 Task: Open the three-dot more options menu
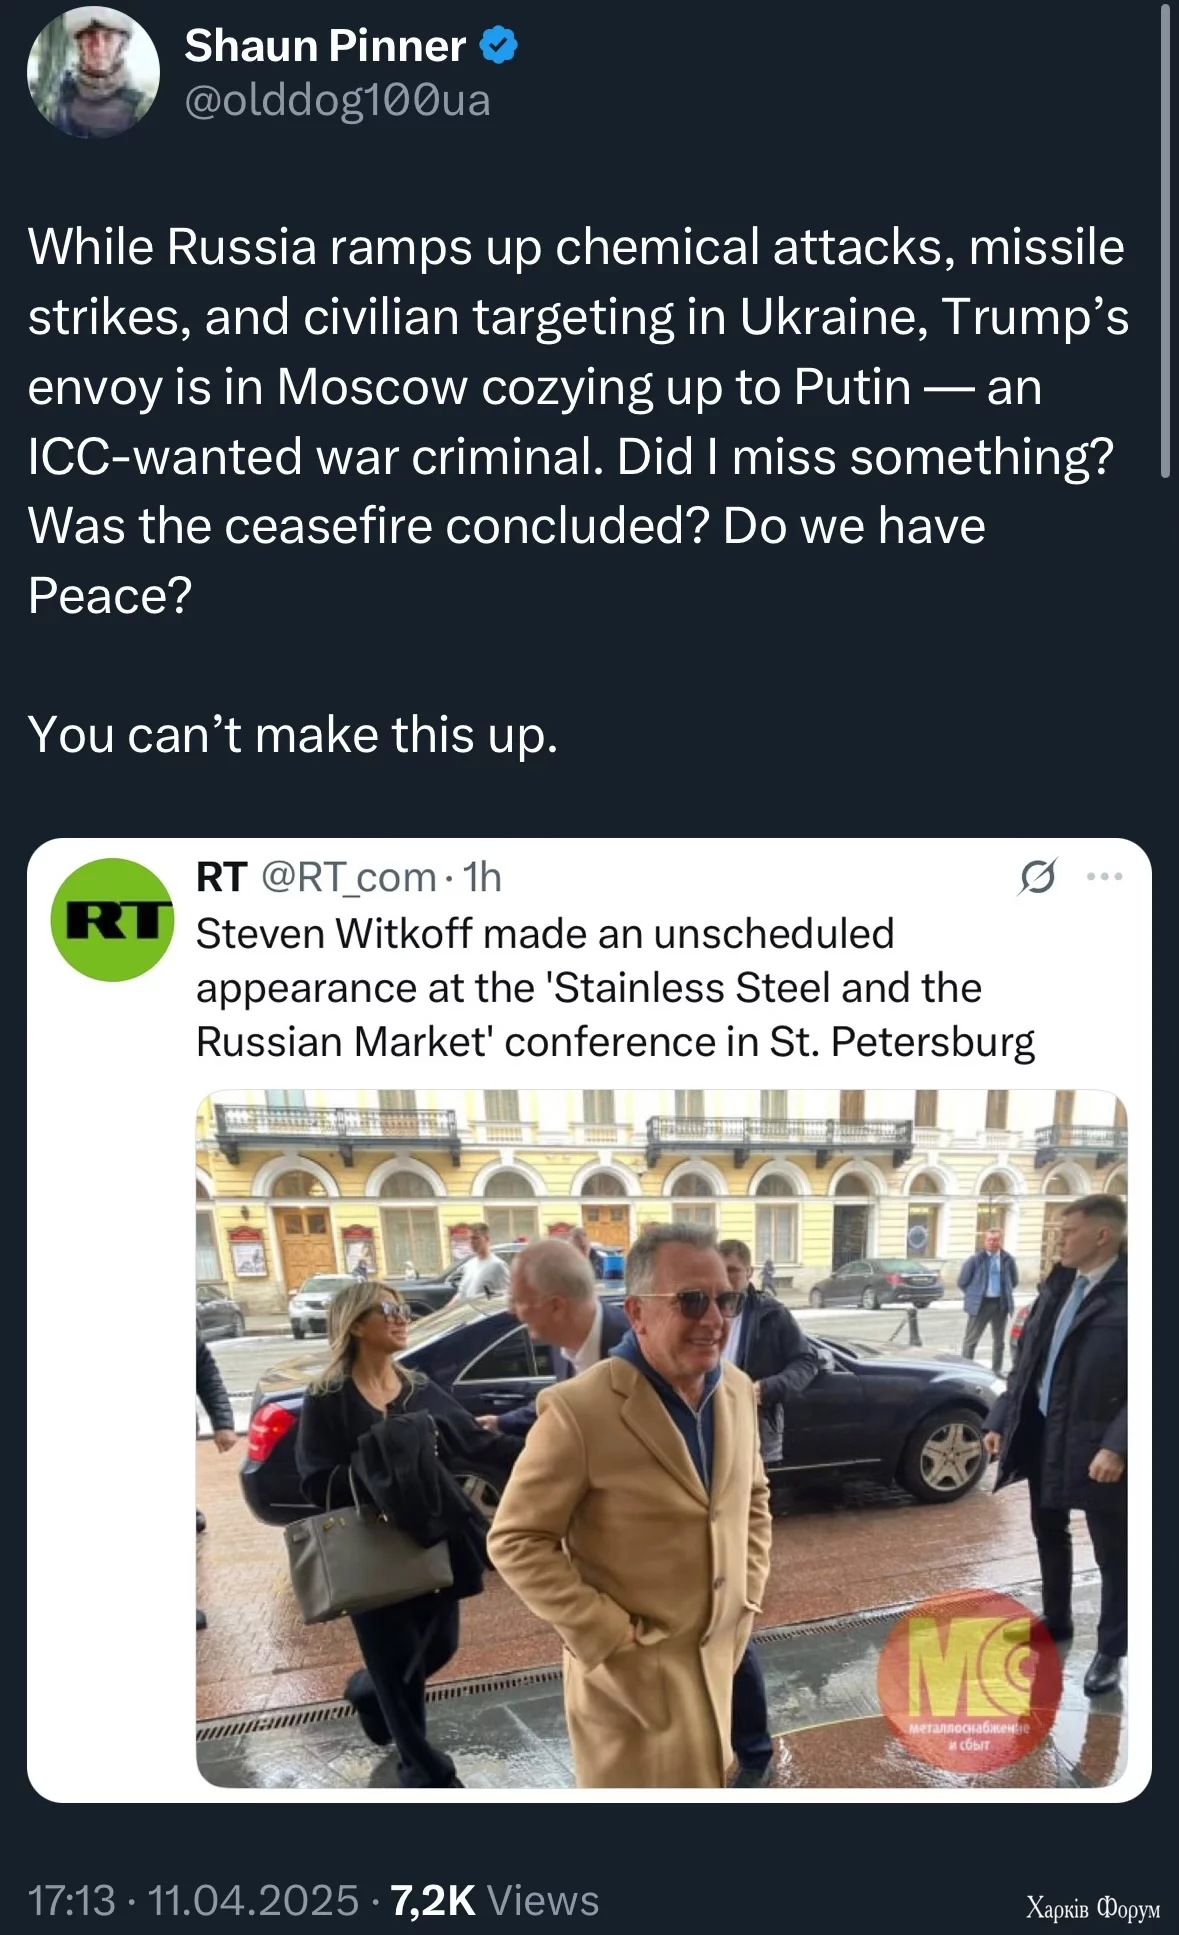[1104, 877]
